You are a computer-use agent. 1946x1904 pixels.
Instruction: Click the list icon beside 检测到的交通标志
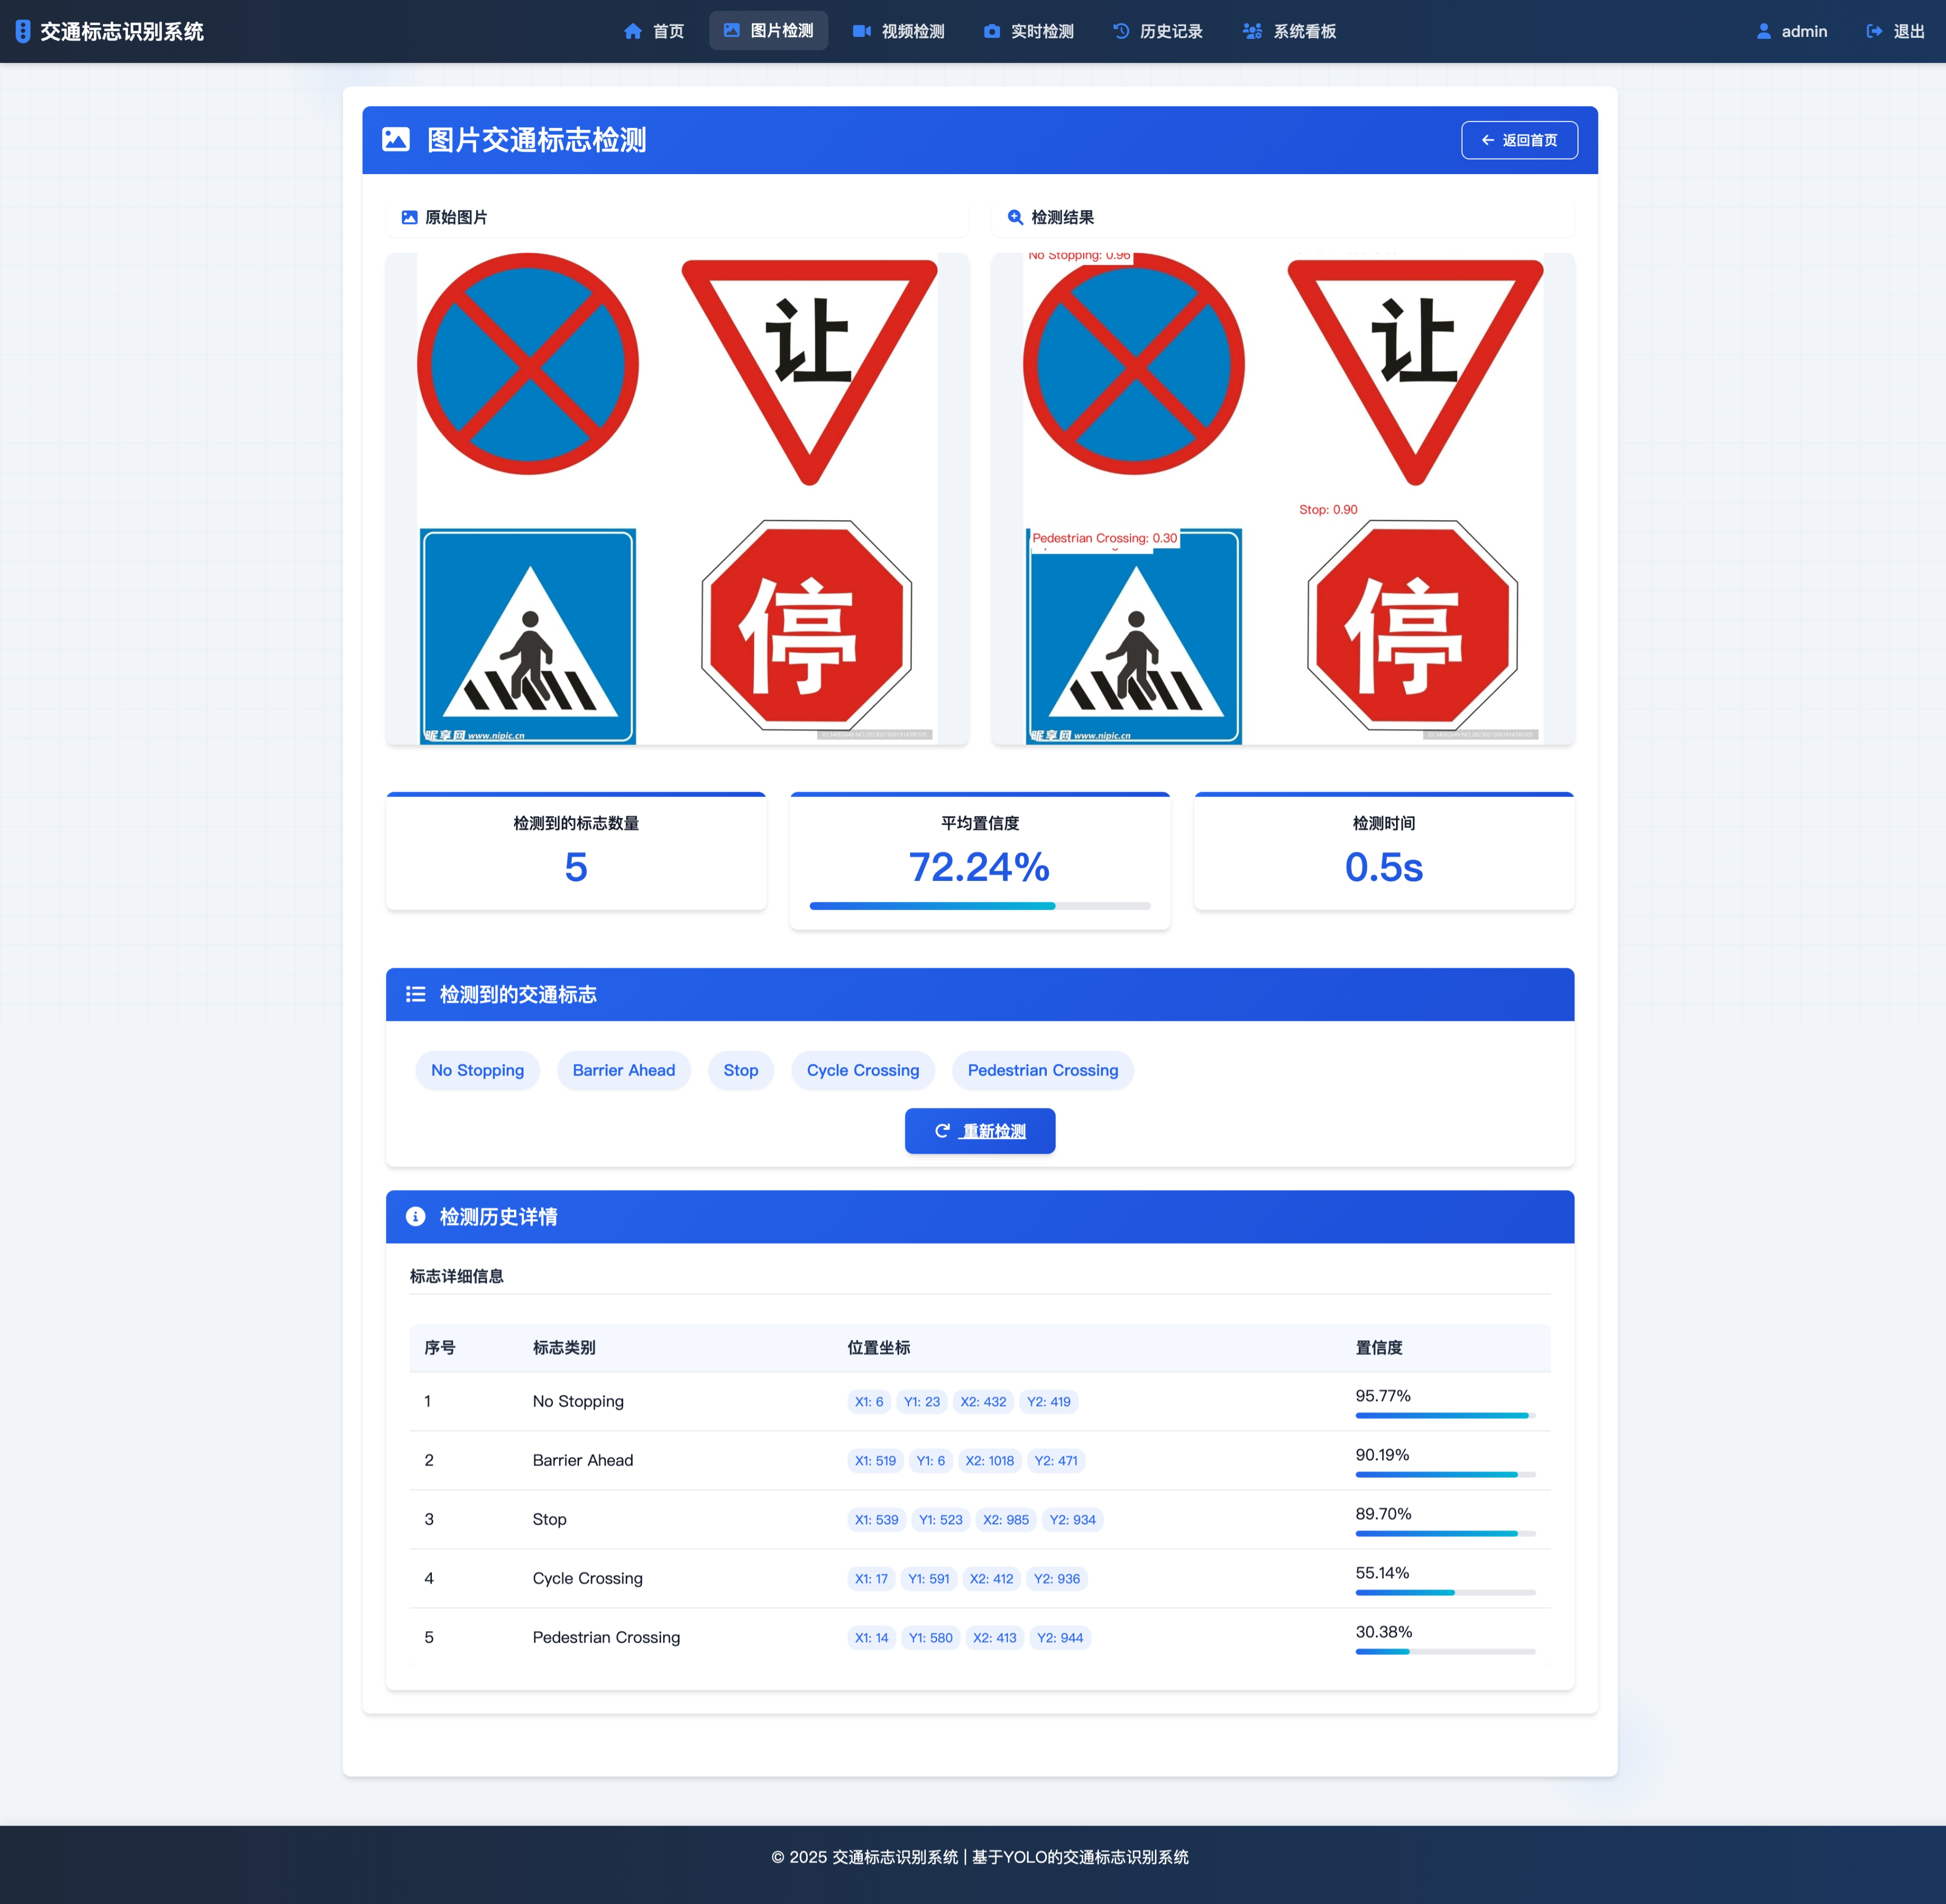click(x=415, y=994)
